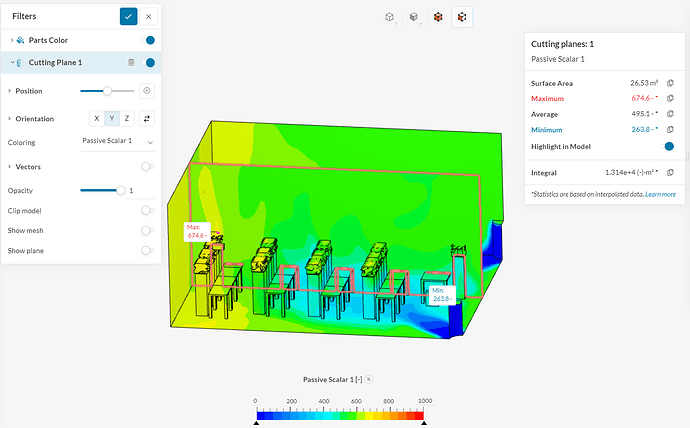The image size is (690, 428).
Task: Click the Passive Scalar 1 [-] legend title
Action: pyautogui.click(x=333, y=379)
